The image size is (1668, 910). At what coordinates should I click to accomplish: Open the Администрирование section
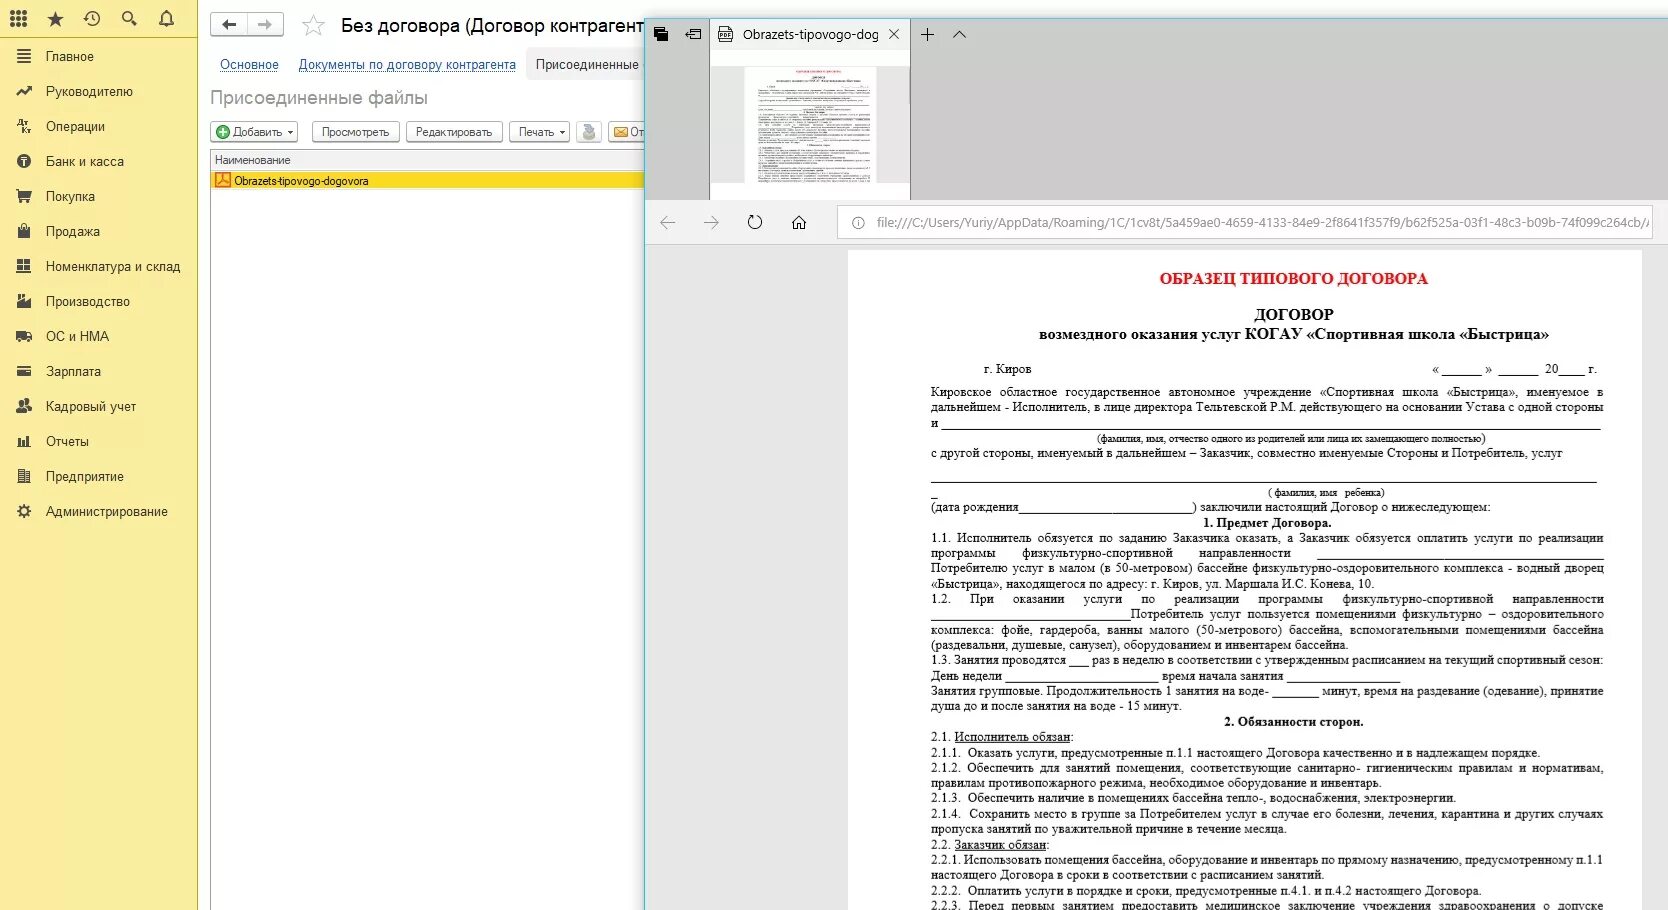pos(107,512)
